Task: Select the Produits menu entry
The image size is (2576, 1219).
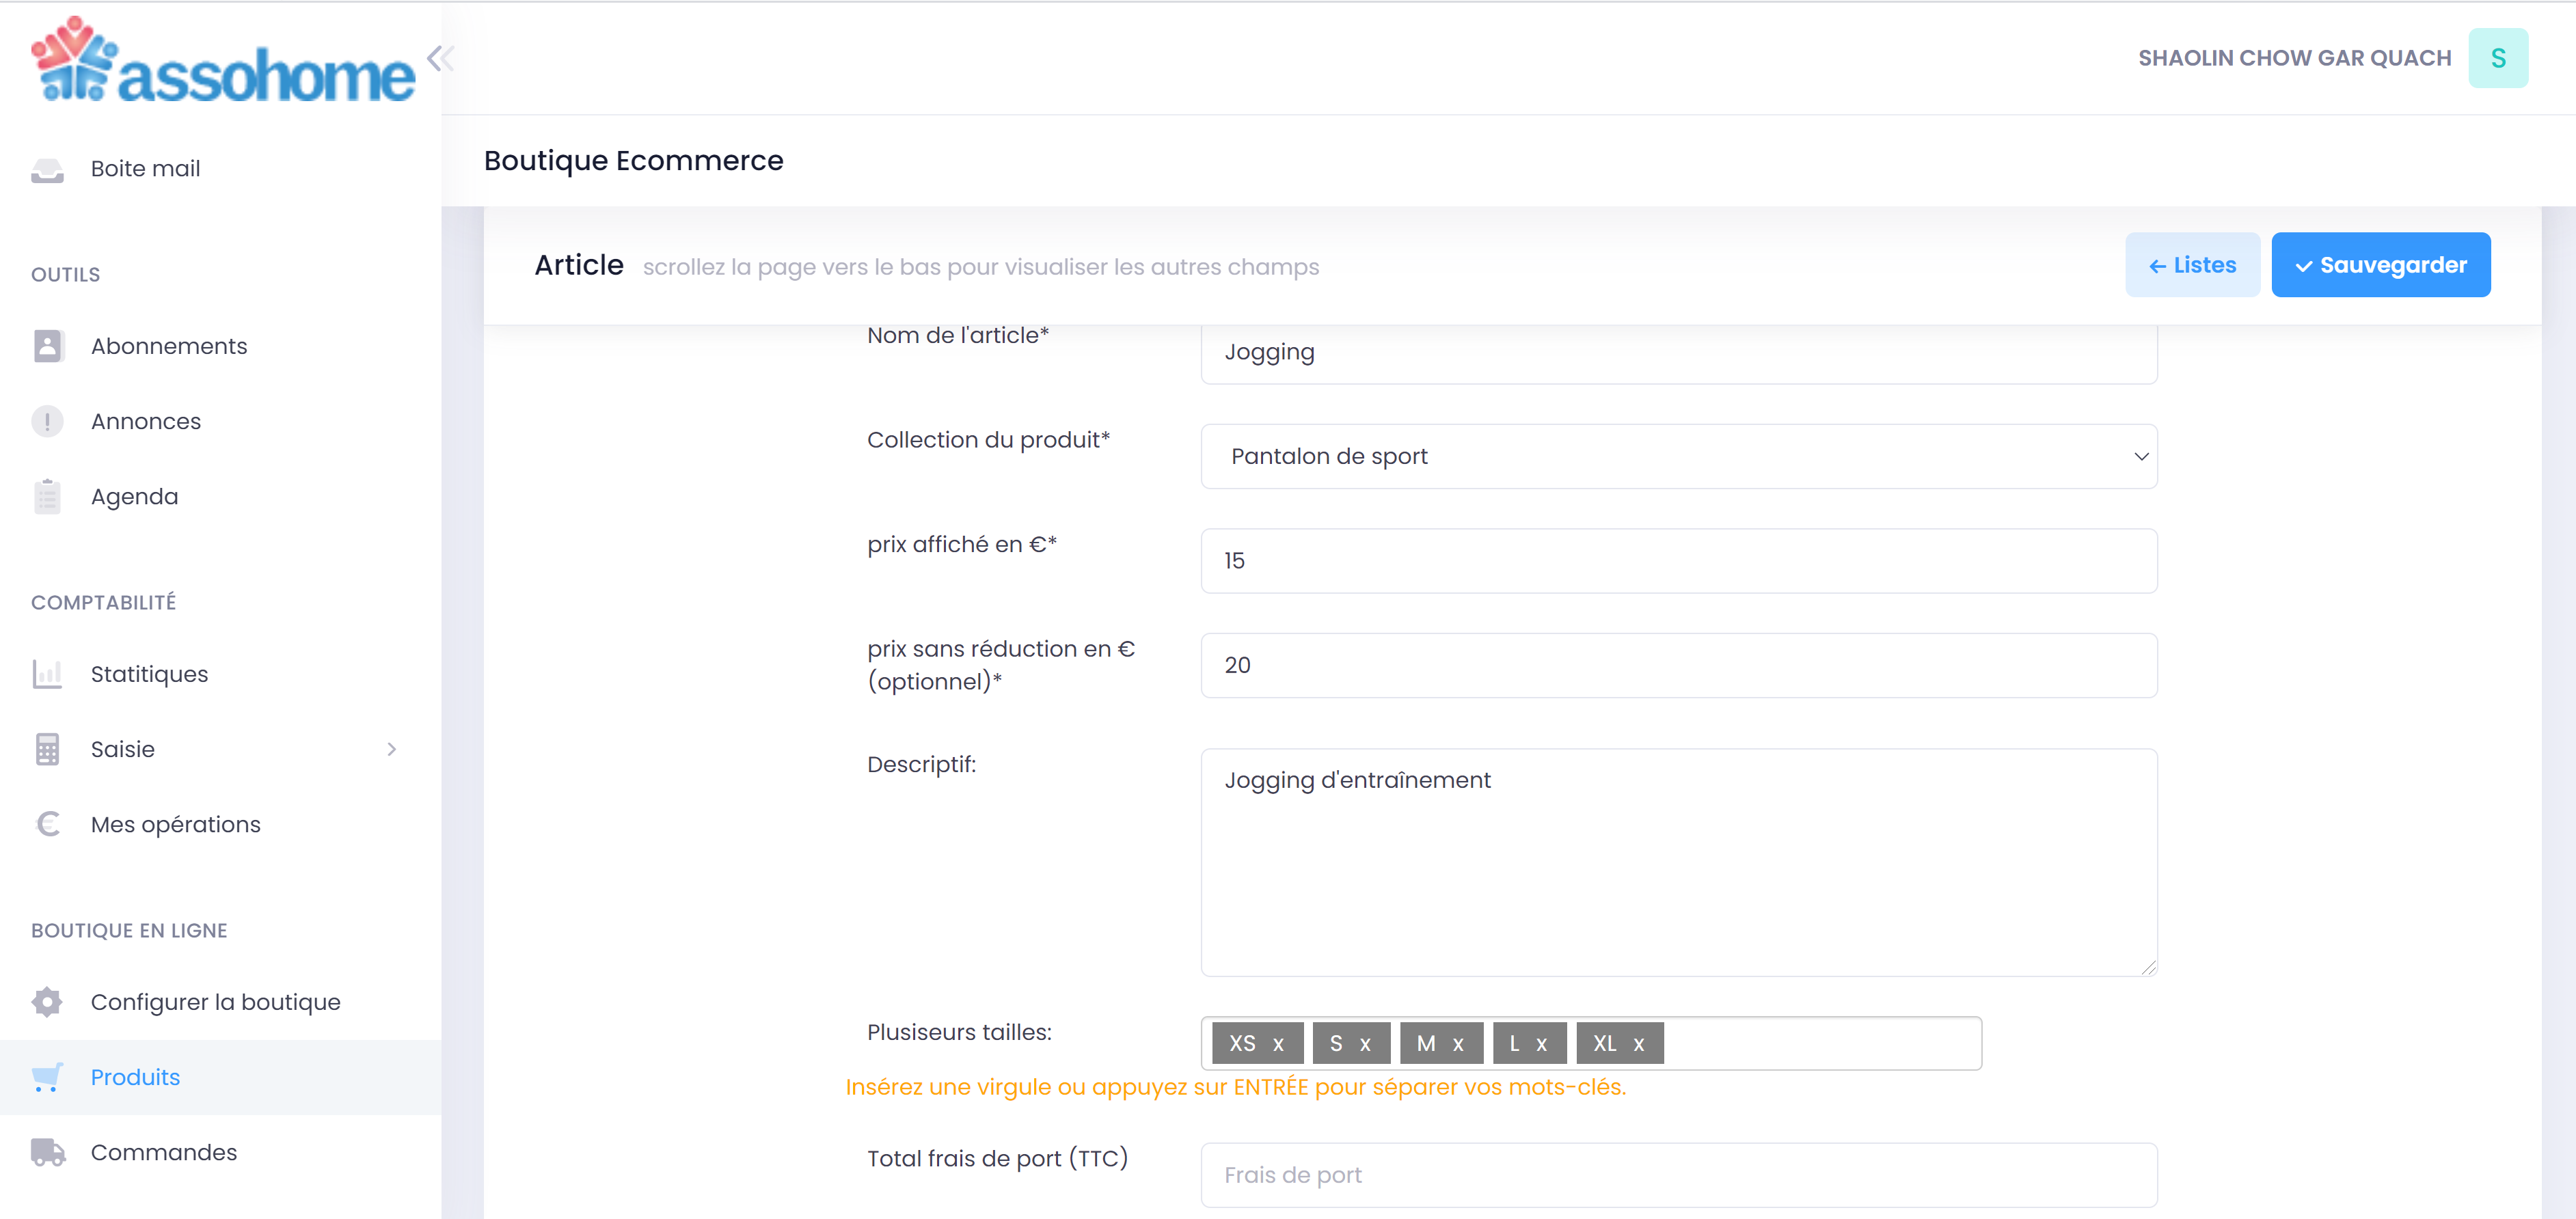Action: pyautogui.click(x=135, y=1077)
